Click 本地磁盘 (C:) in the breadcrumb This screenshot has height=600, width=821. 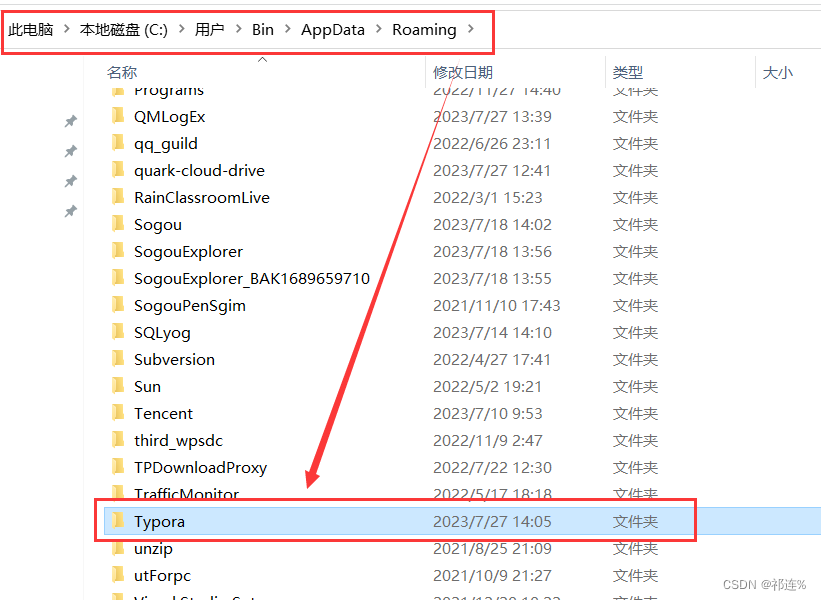123,30
